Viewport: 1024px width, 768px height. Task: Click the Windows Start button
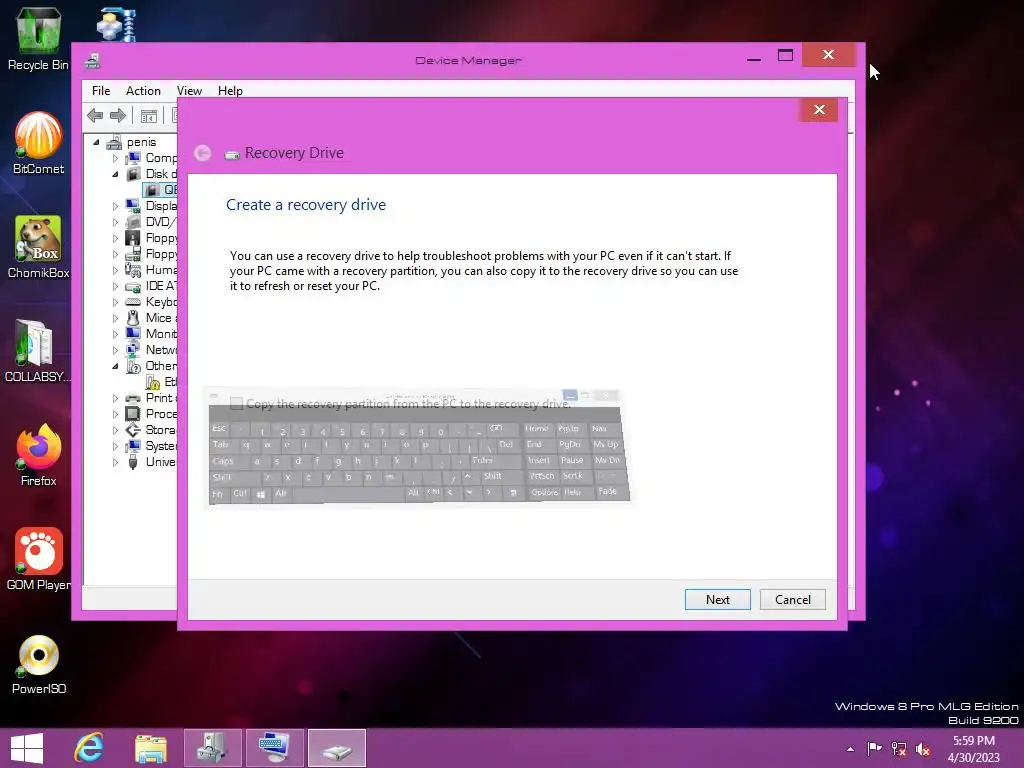click(x=27, y=748)
